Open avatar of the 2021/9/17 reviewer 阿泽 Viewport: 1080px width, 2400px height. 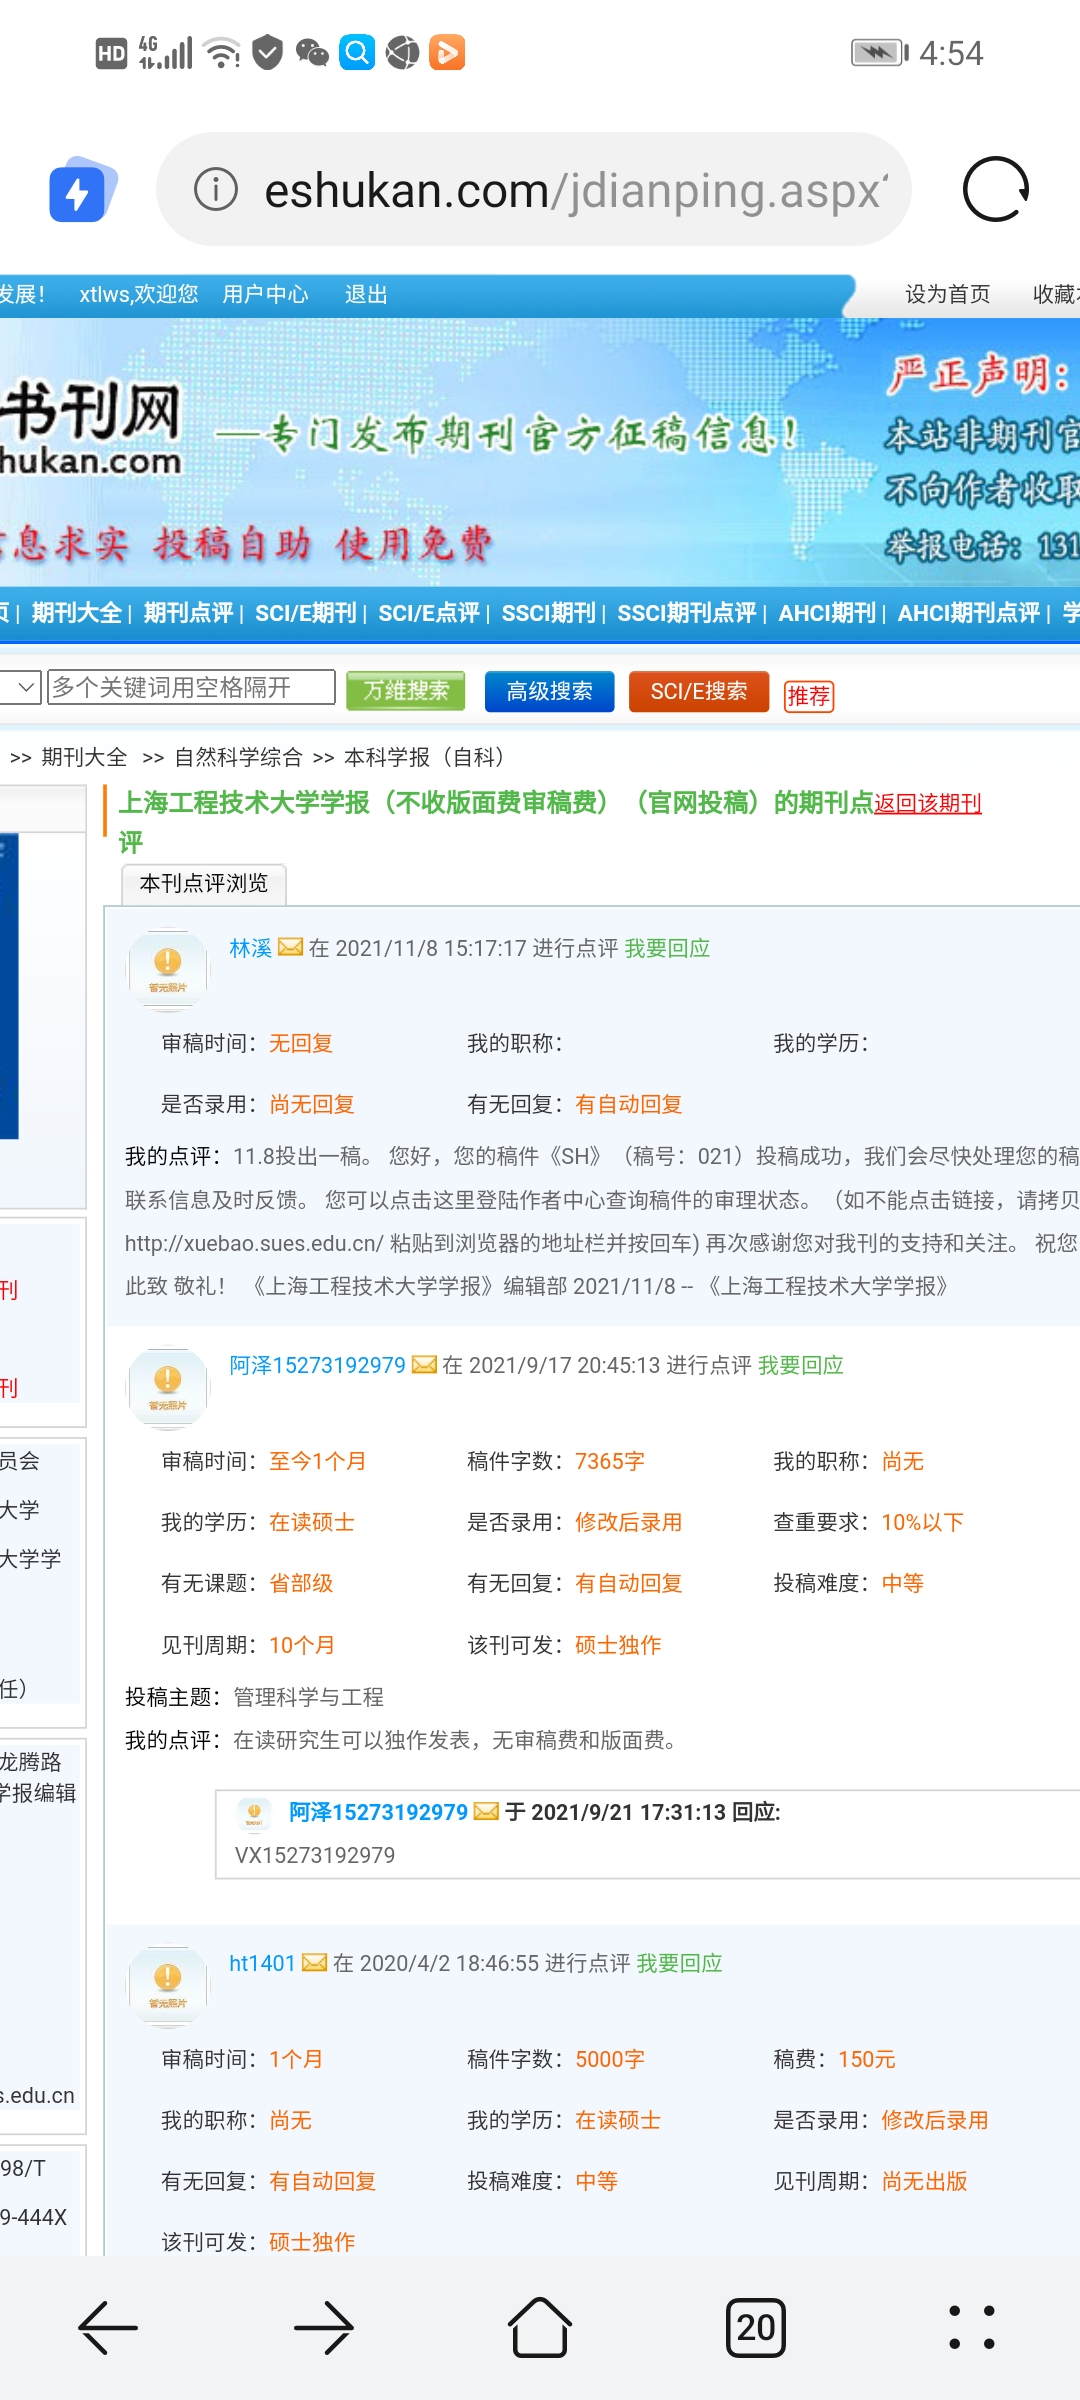pyautogui.click(x=167, y=1387)
